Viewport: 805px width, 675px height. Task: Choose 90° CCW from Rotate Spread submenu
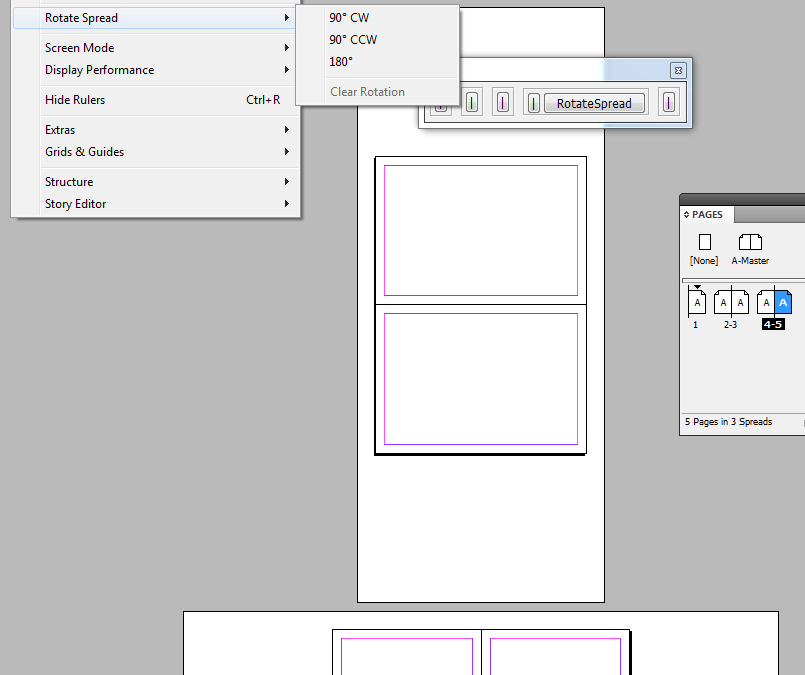coord(353,40)
